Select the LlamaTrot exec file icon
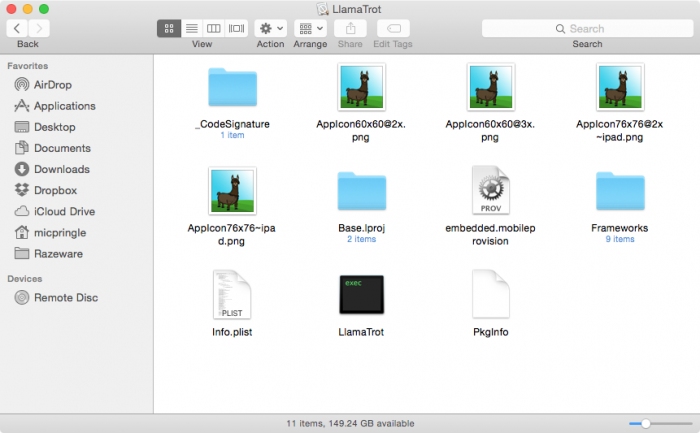 [x=362, y=295]
